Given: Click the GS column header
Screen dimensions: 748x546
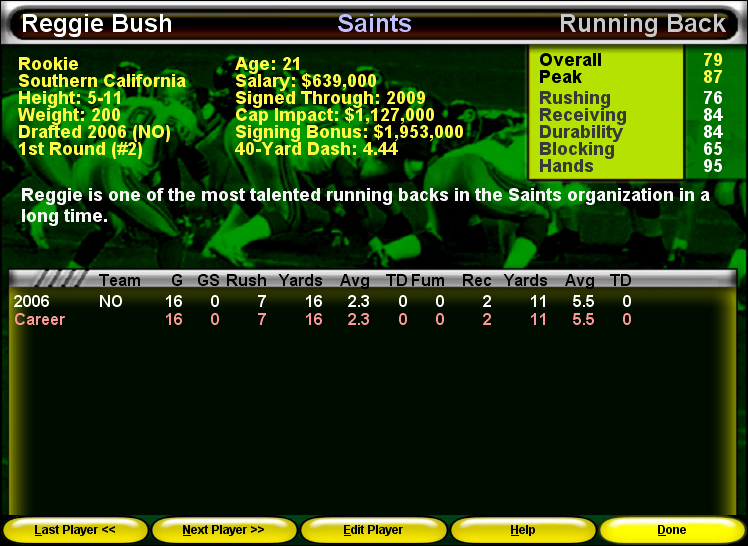Looking at the screenshot, I should point(208,281).
